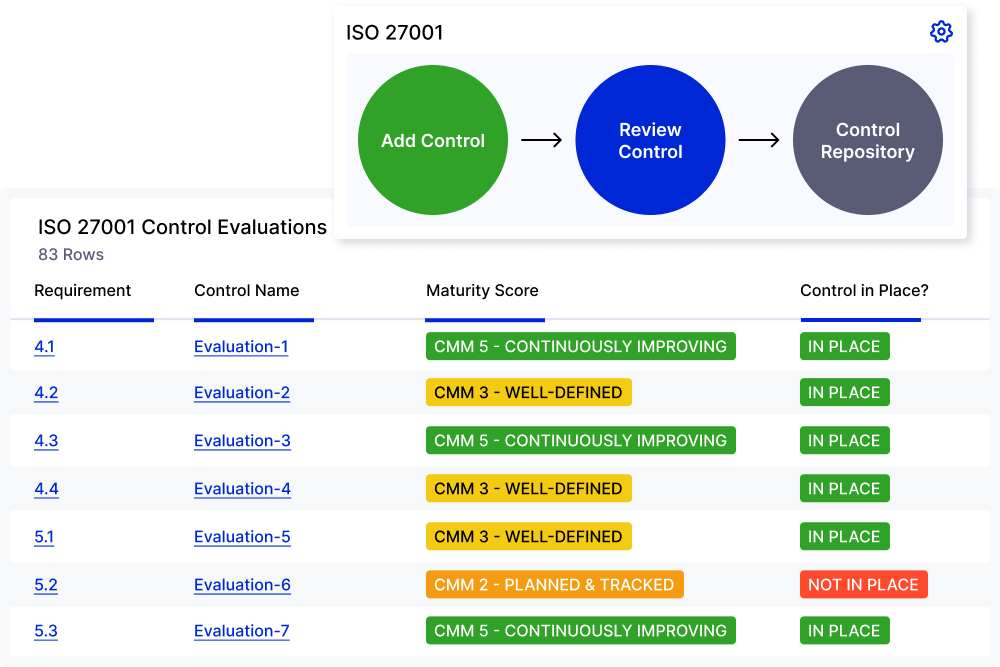Click CMM 5 badge in Evaluation-1 row

(580, 346)
